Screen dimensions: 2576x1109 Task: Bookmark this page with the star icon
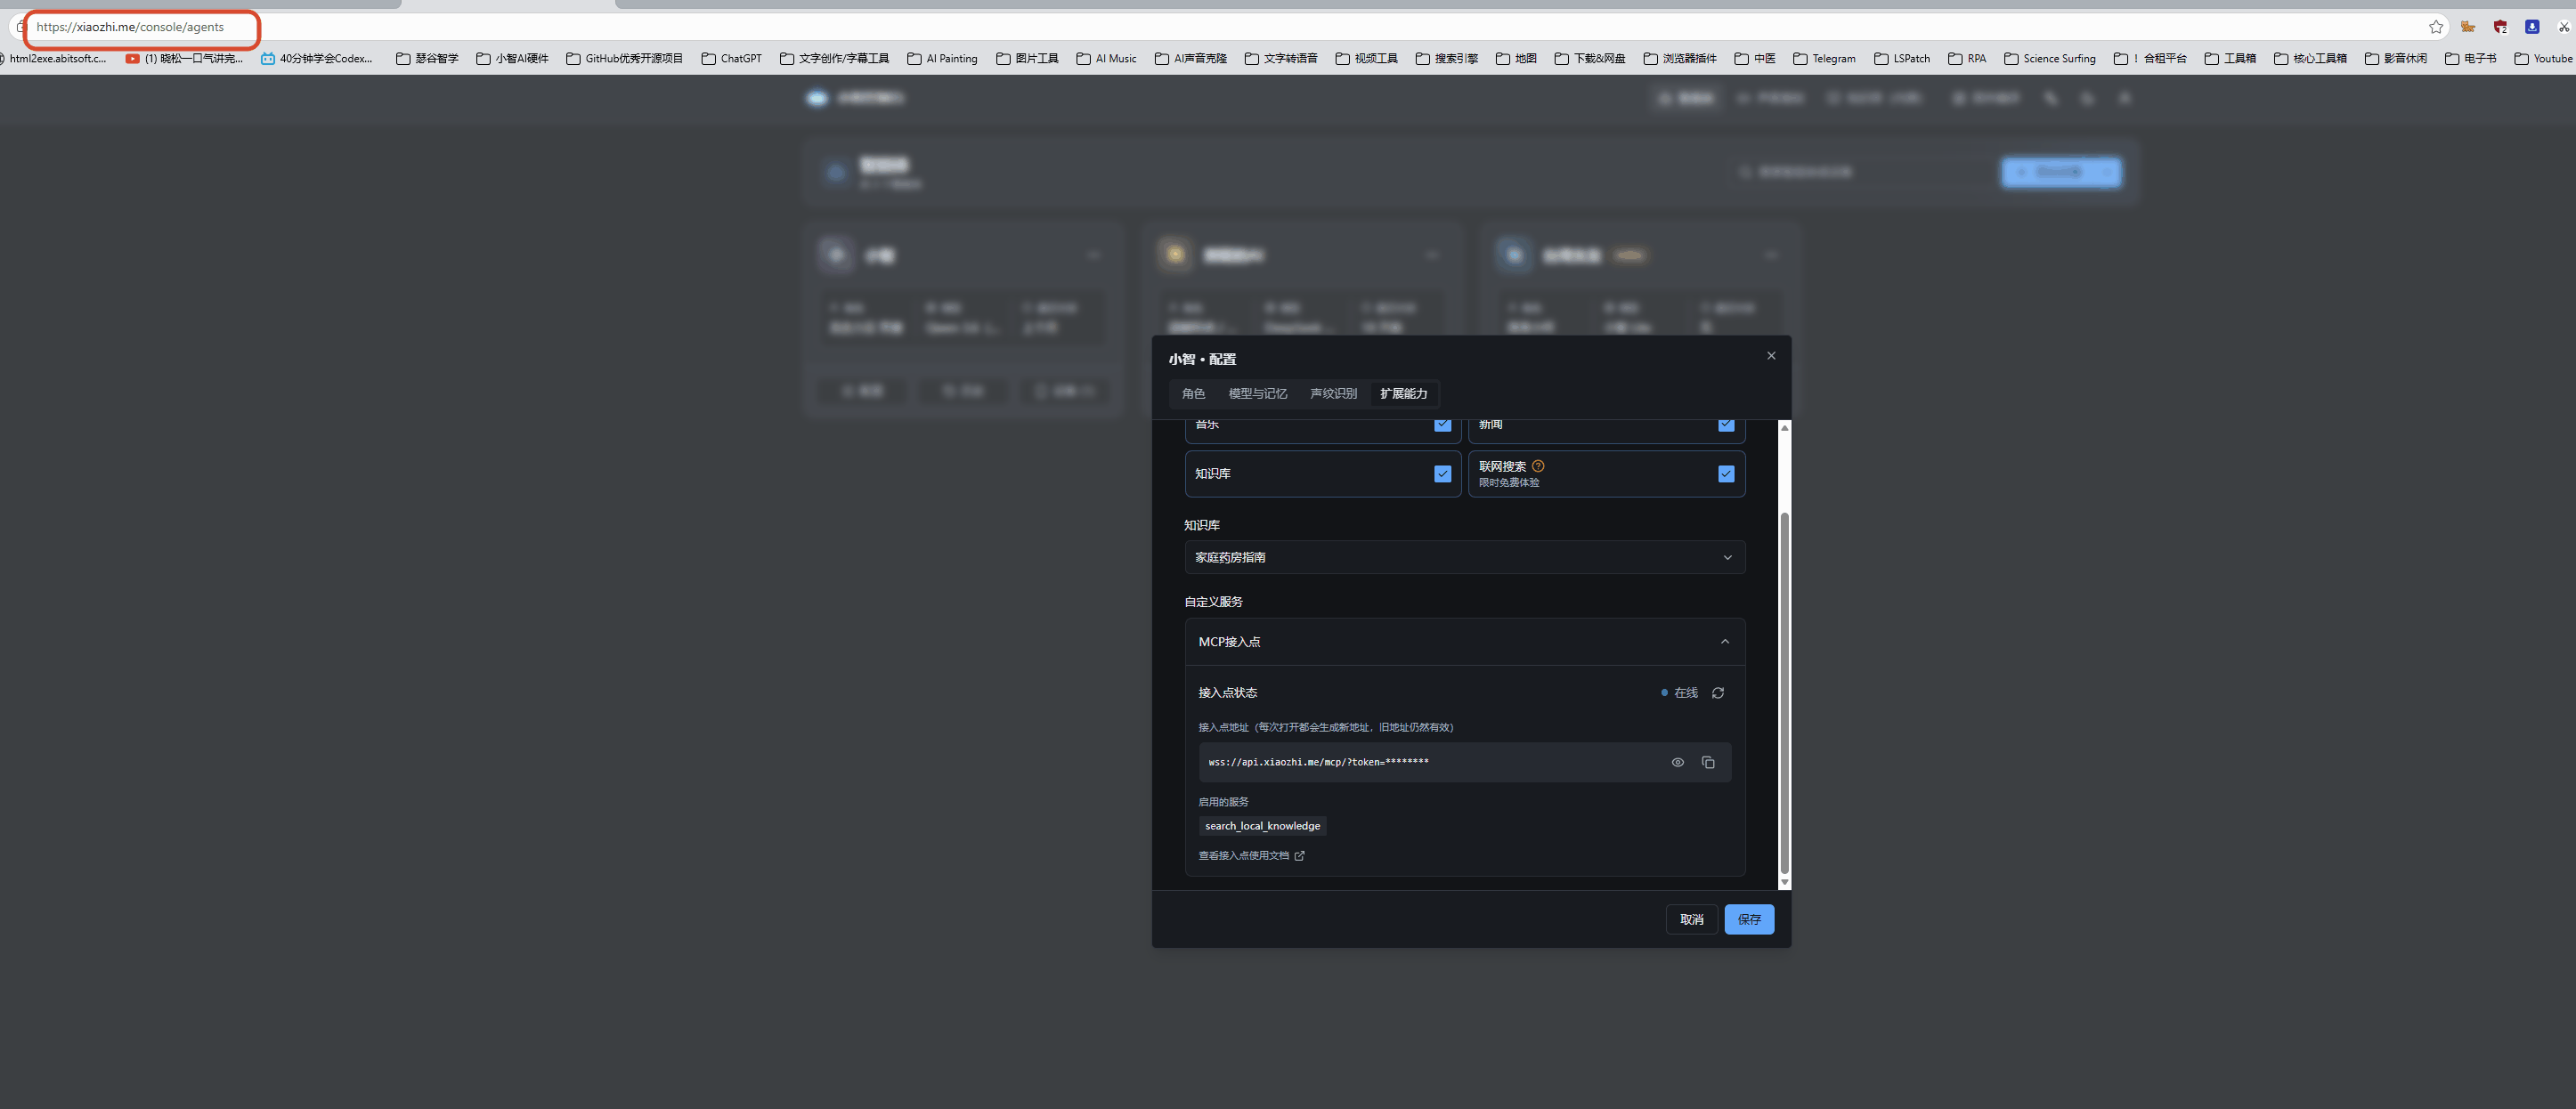coord(2436,27)
